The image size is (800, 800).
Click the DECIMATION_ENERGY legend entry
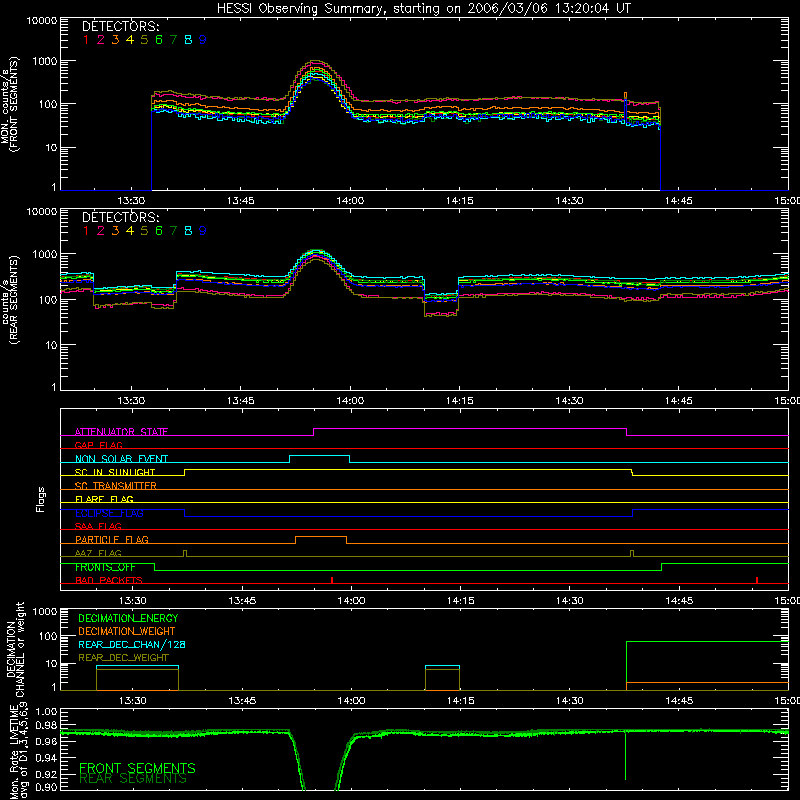point(128,618)
